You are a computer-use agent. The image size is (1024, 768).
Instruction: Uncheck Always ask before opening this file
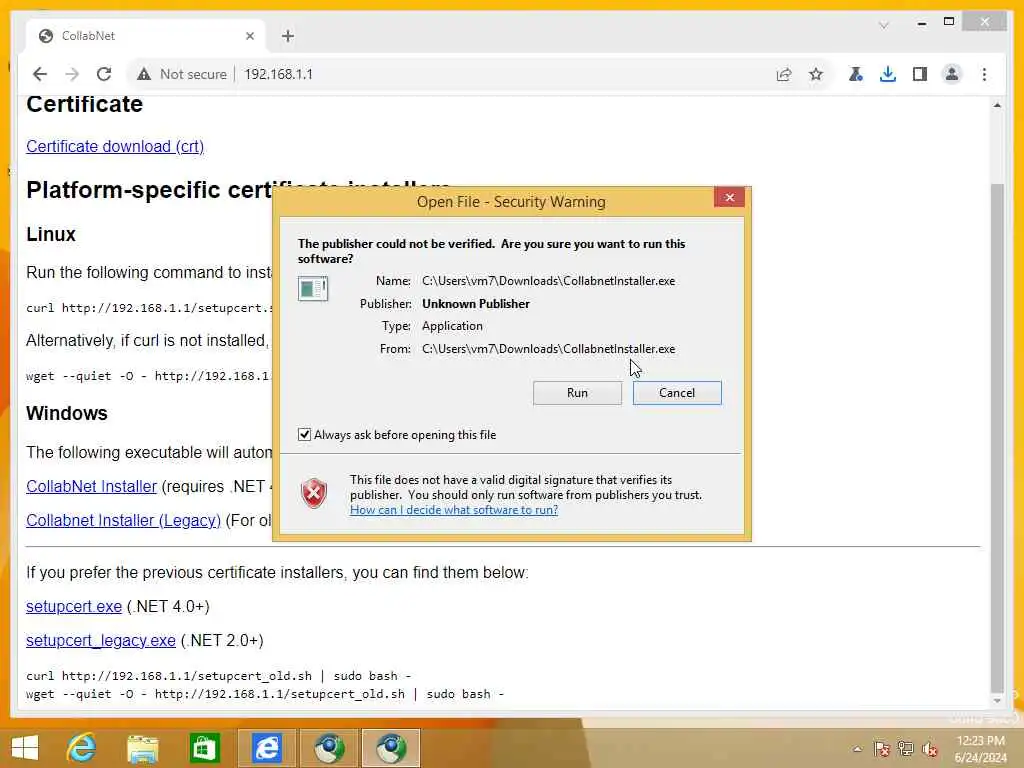coord(304,434)
